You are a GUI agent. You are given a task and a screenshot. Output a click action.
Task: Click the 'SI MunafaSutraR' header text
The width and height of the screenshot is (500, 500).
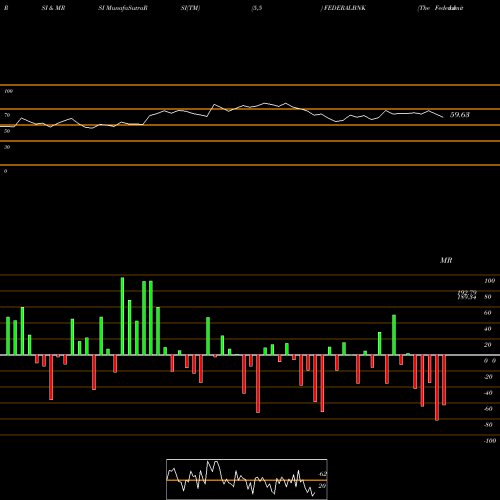click(x=123, y=8)
